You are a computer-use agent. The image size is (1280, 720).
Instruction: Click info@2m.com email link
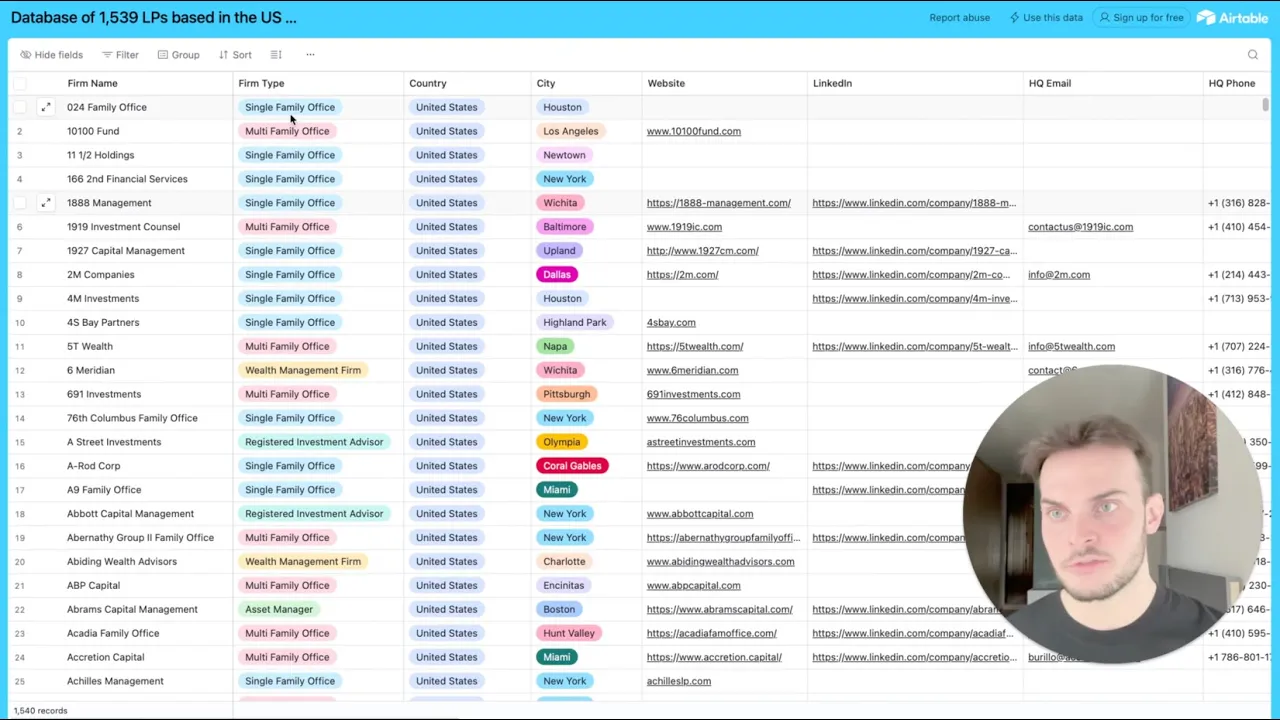tap(1059, 275)
